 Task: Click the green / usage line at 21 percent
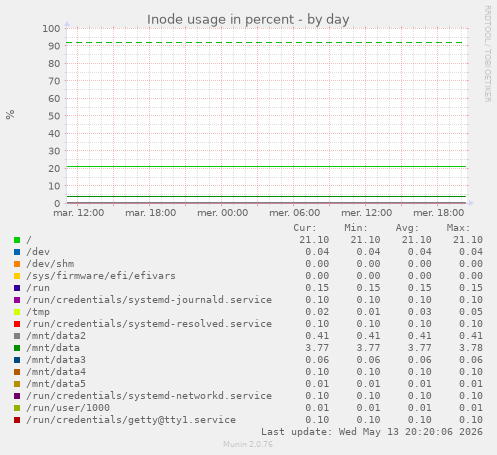(266, 167)
